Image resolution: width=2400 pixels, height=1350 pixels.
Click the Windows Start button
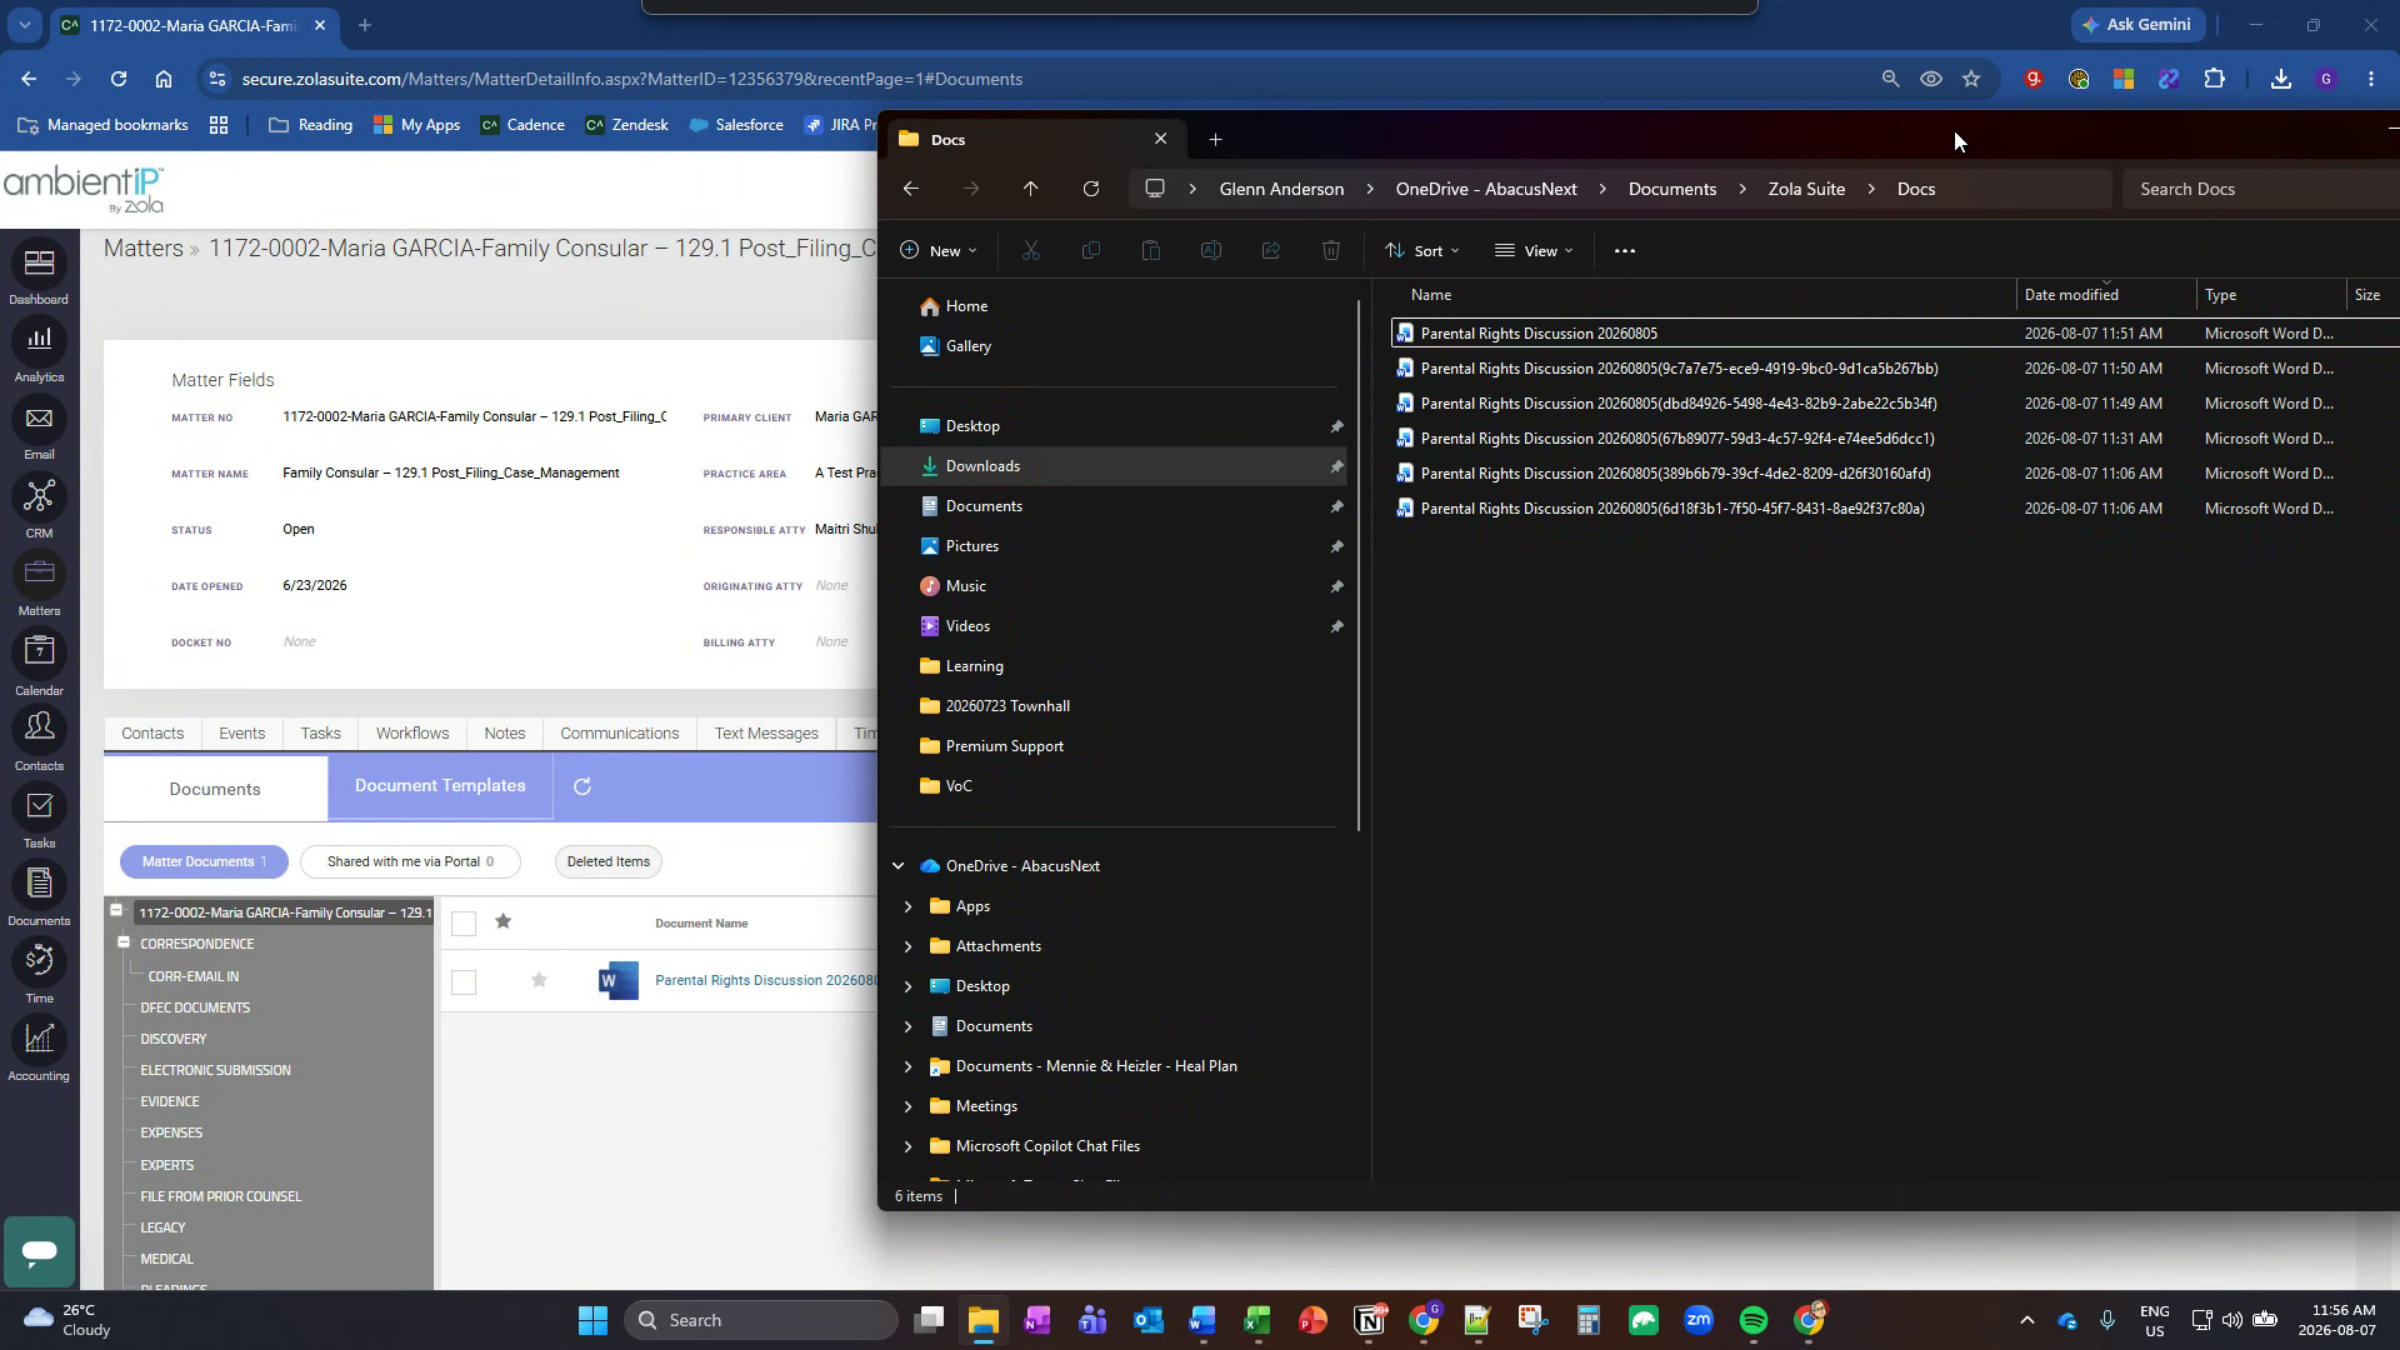coord(593,1320)
